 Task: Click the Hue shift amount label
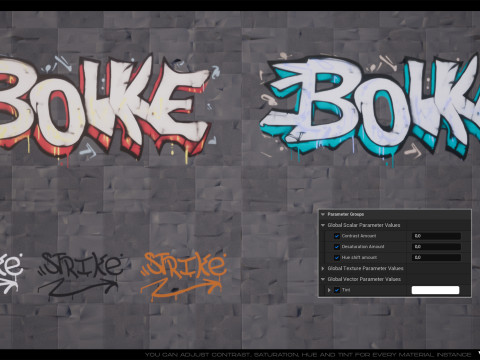[x=359, y=257]
